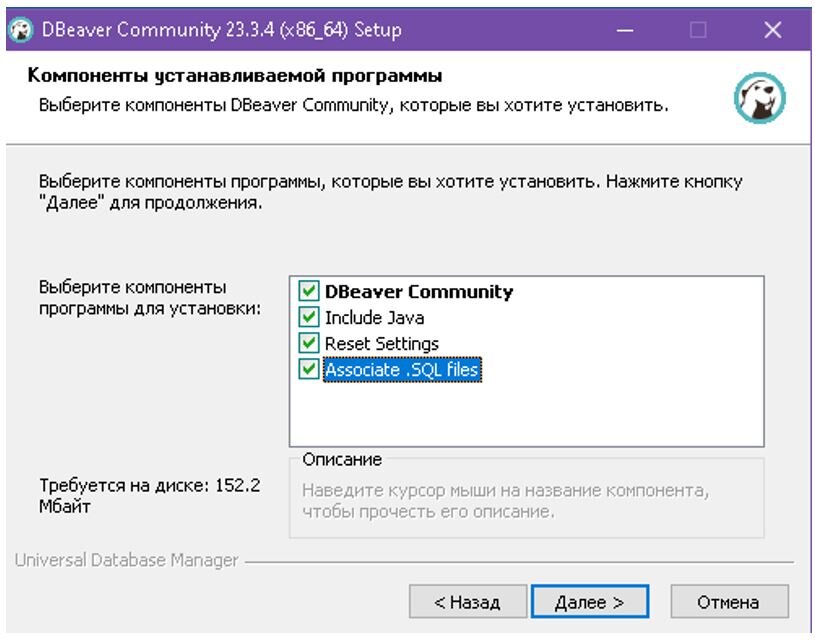The image size is (815, 640).
Task: Select the DBeaver Community component label
Action: (418, 292)
